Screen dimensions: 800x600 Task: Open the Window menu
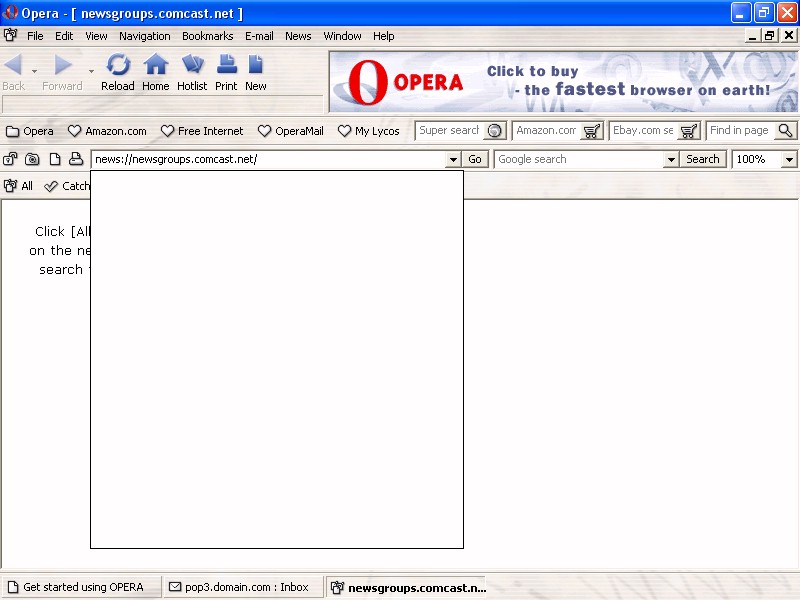342,36
